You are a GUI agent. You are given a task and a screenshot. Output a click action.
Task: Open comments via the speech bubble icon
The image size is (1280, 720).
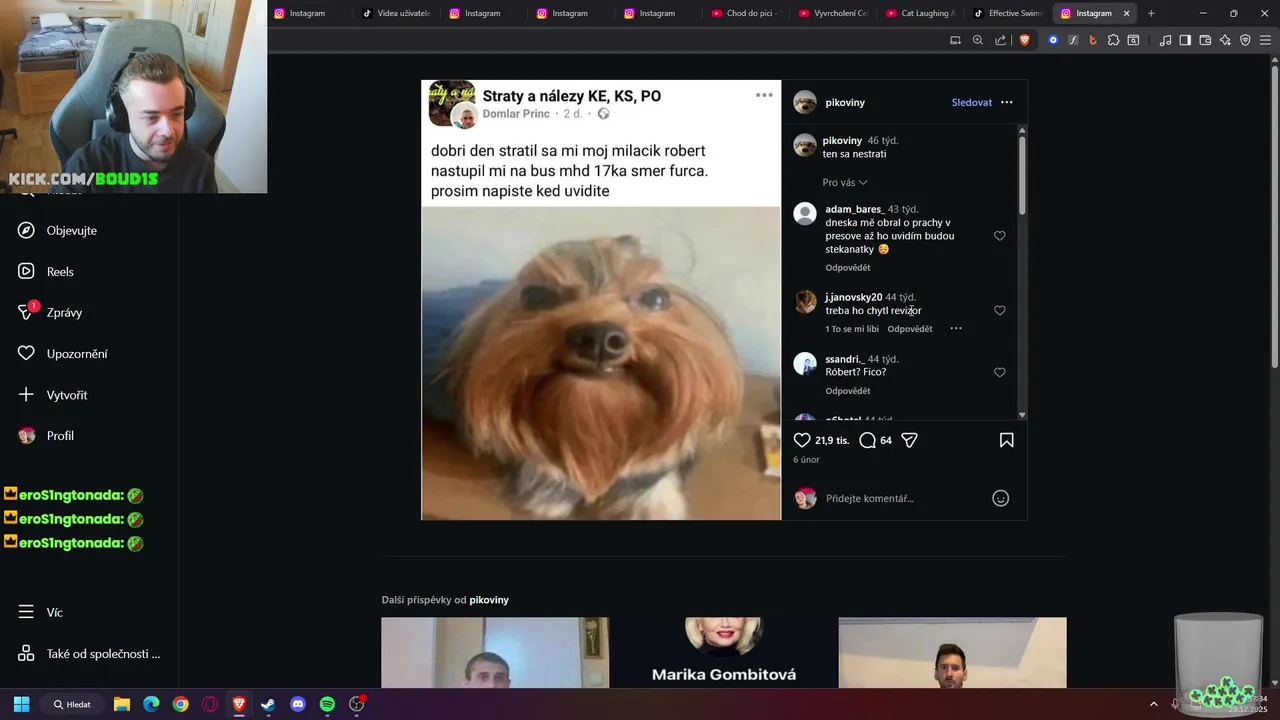(868, 440)
